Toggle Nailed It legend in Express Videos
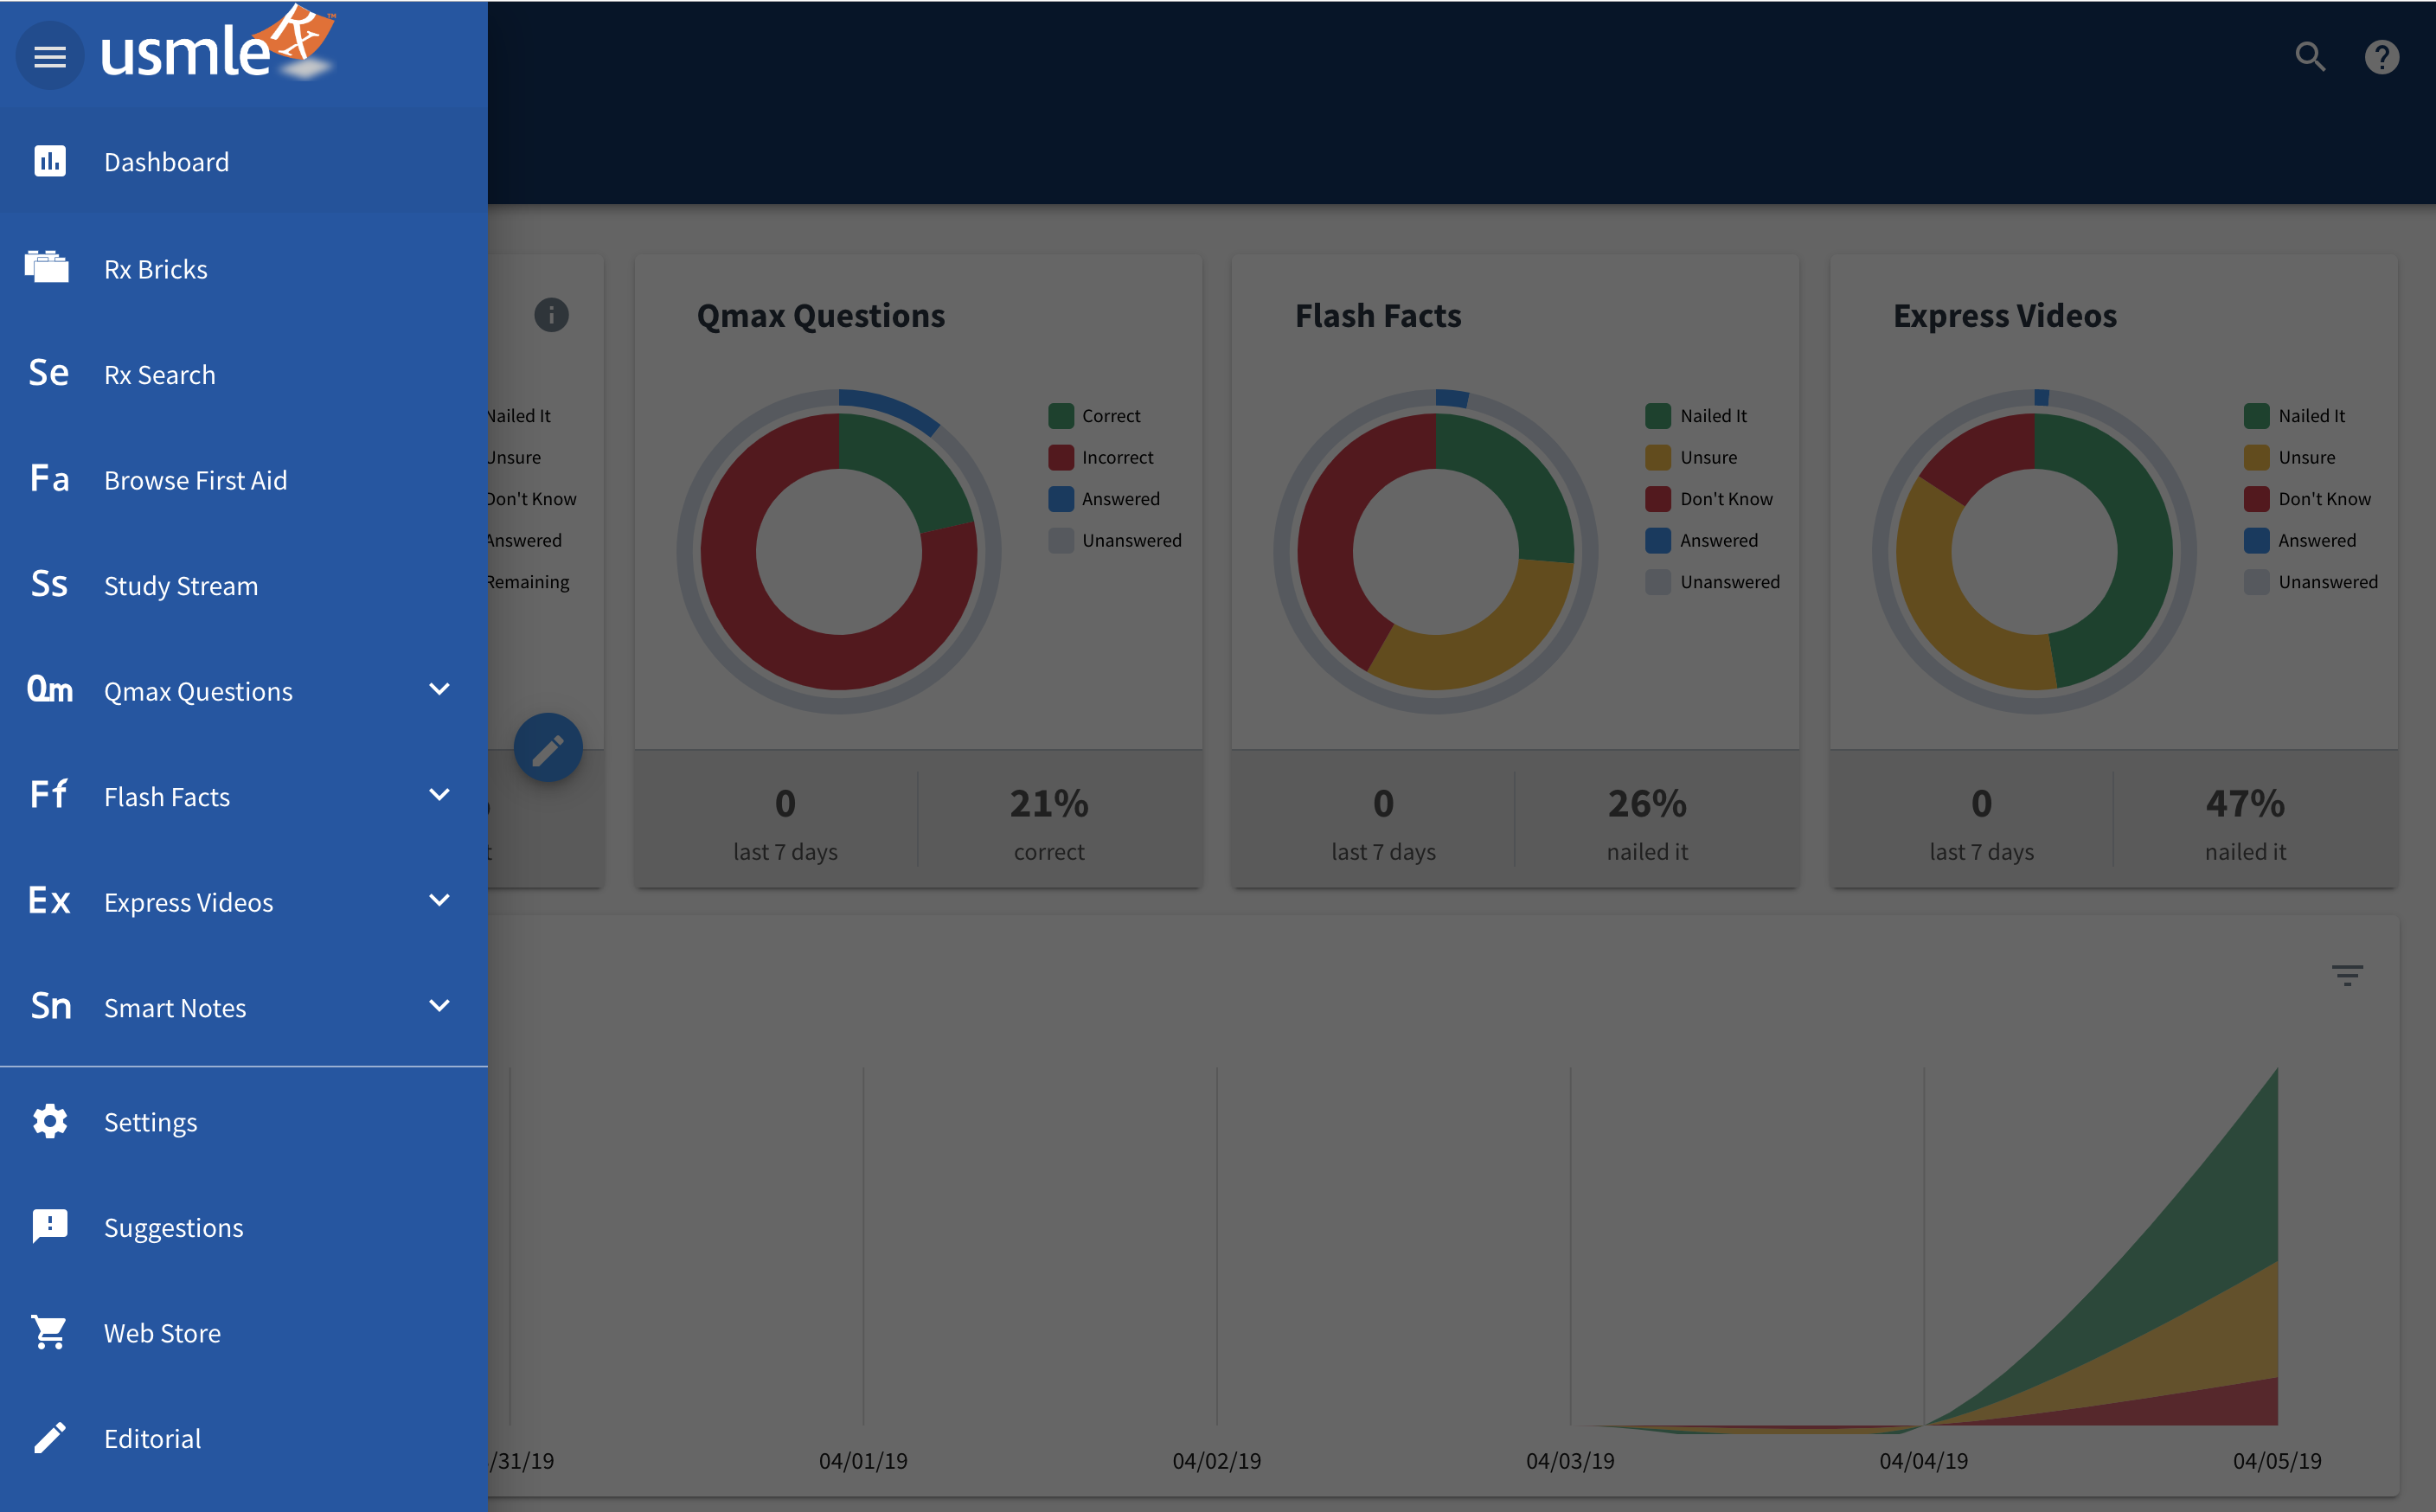The width and height of the screenshot is (2436, 1512). (2294, 415)
